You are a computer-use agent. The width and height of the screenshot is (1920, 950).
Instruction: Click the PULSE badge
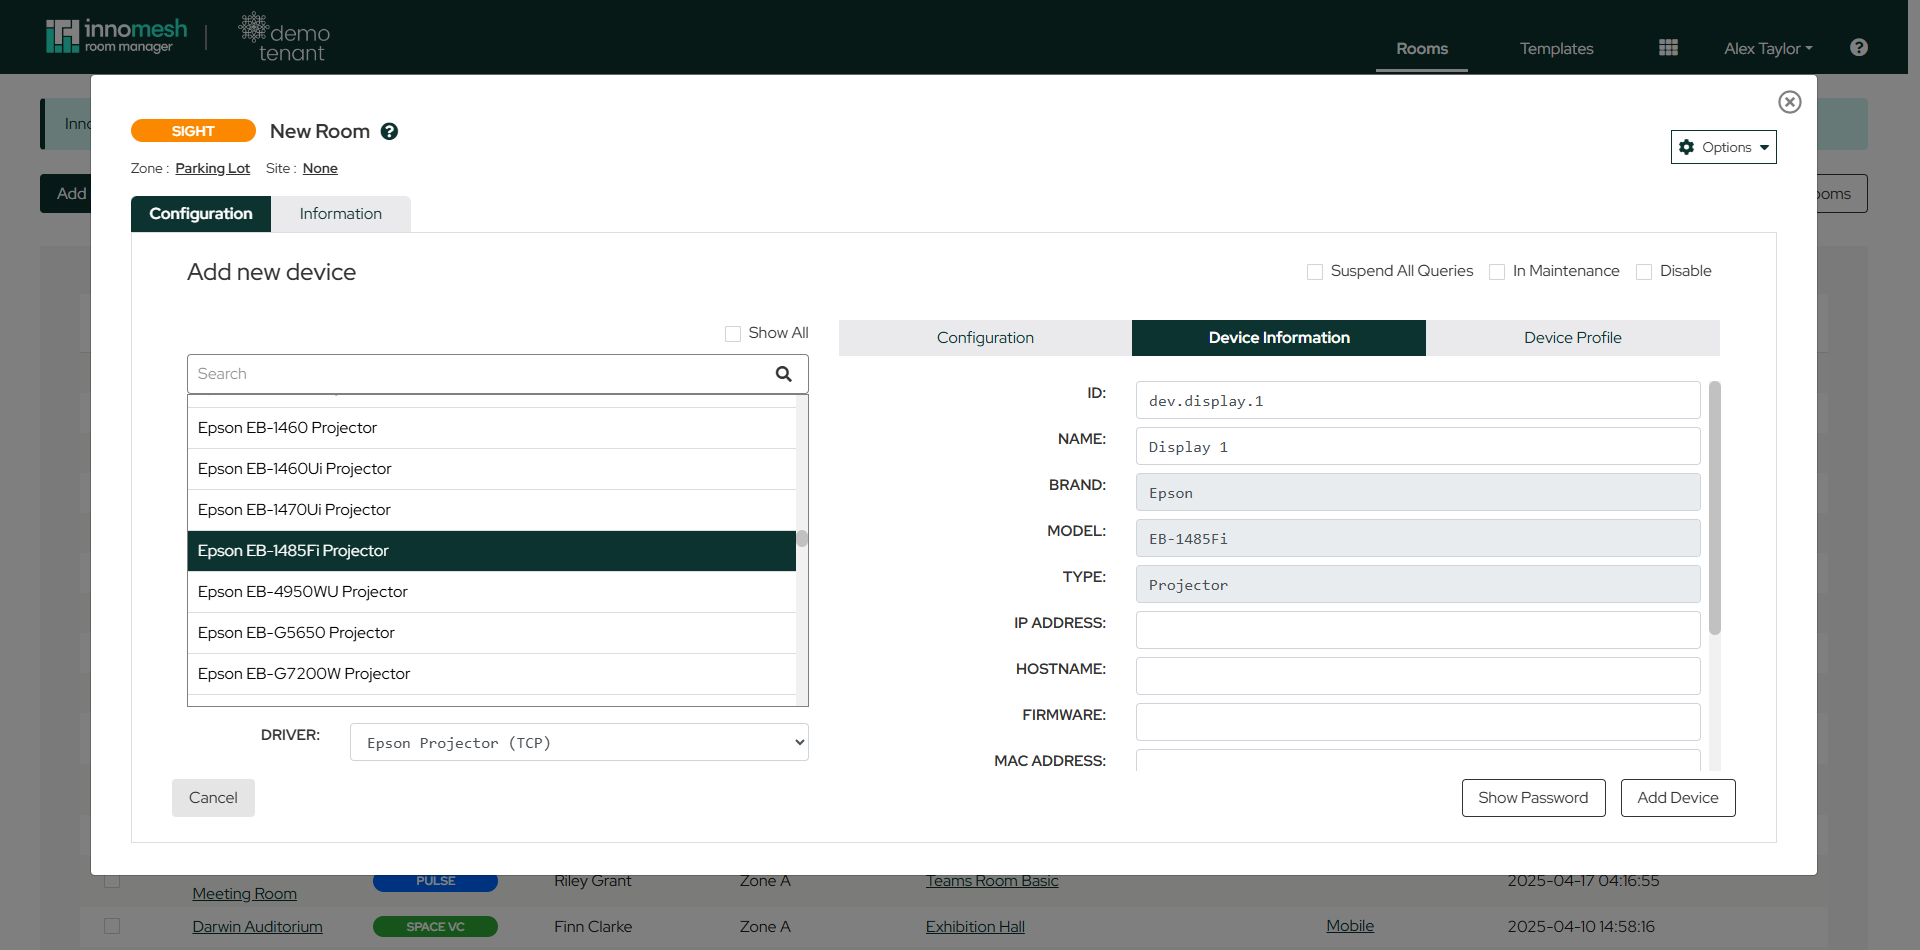point(435,881)
